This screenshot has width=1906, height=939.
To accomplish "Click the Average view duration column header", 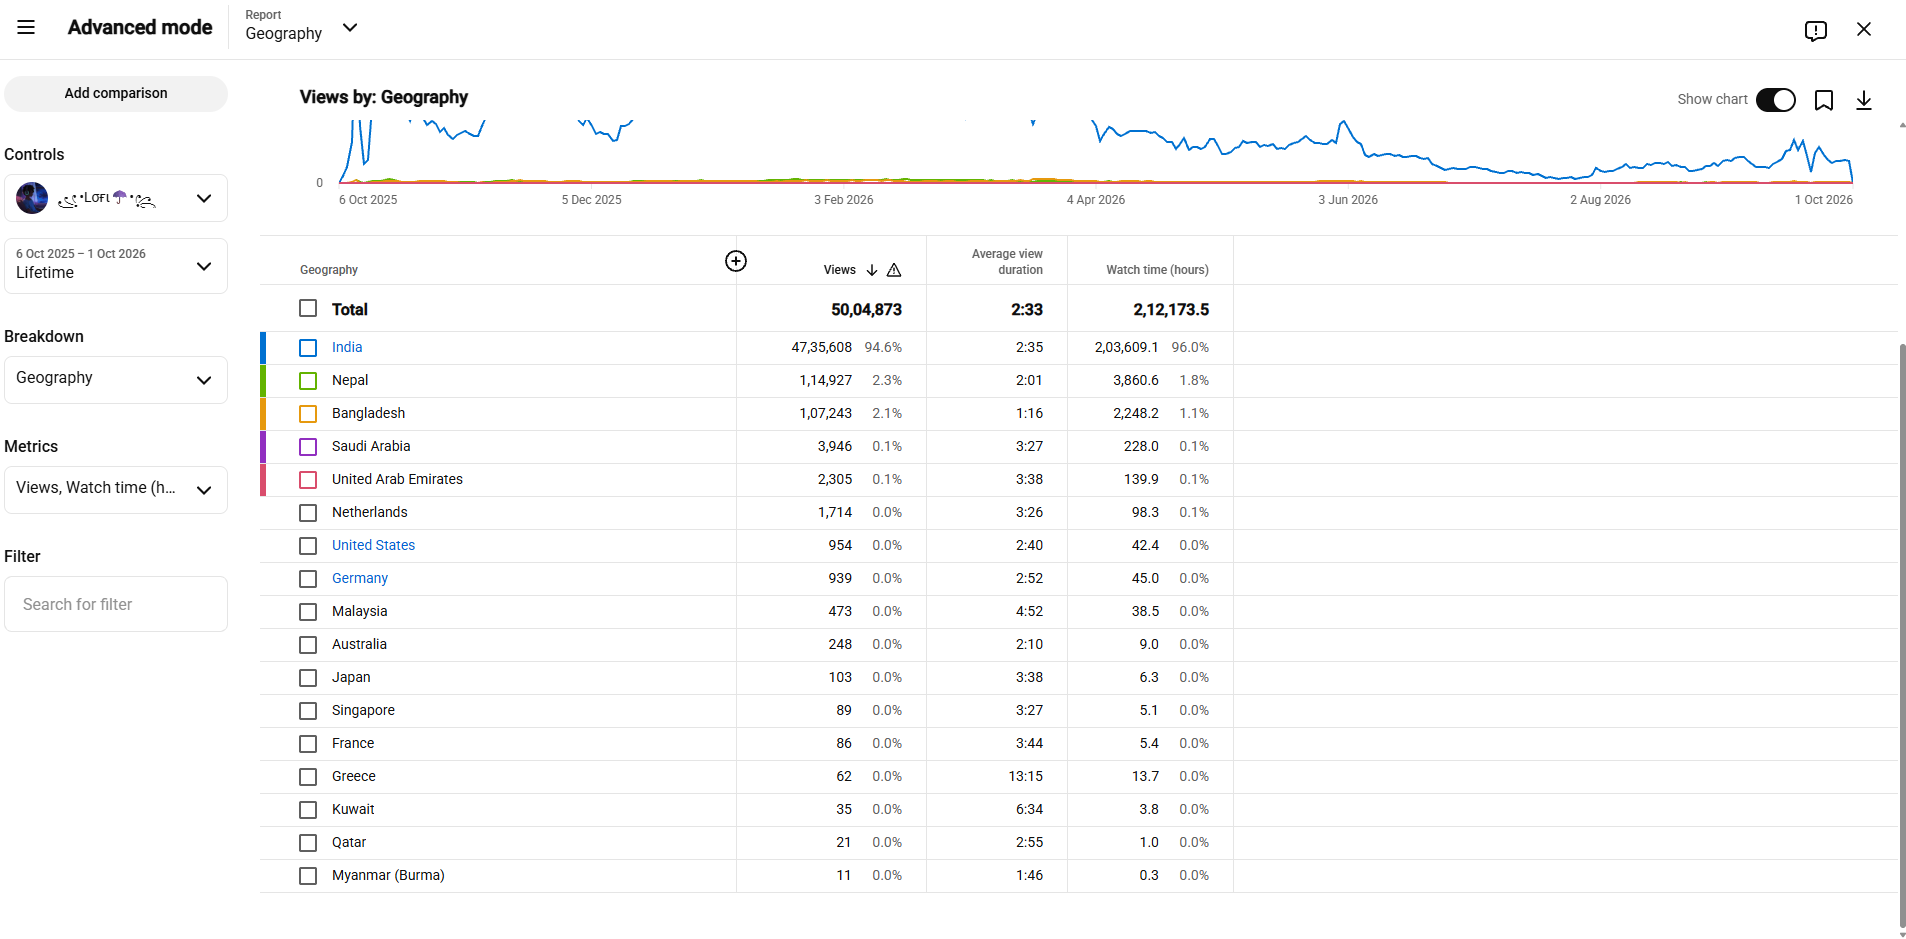I will [1007, 262].
